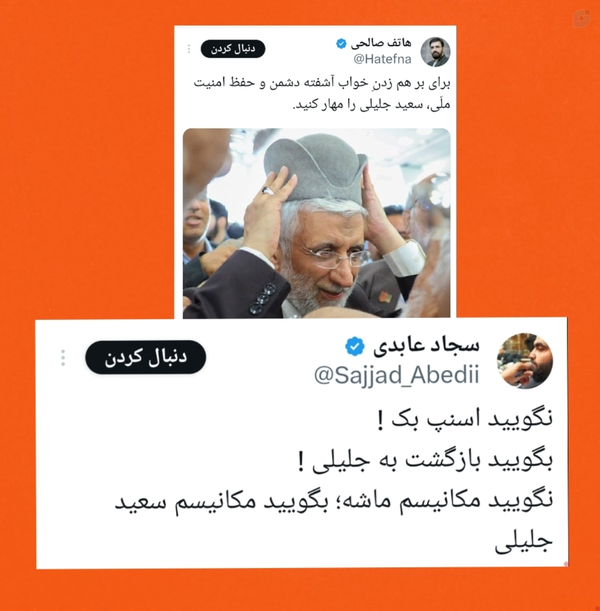Follow @Sajjad_Abedii with the دنبال کردن button

(x=145, y=357)
